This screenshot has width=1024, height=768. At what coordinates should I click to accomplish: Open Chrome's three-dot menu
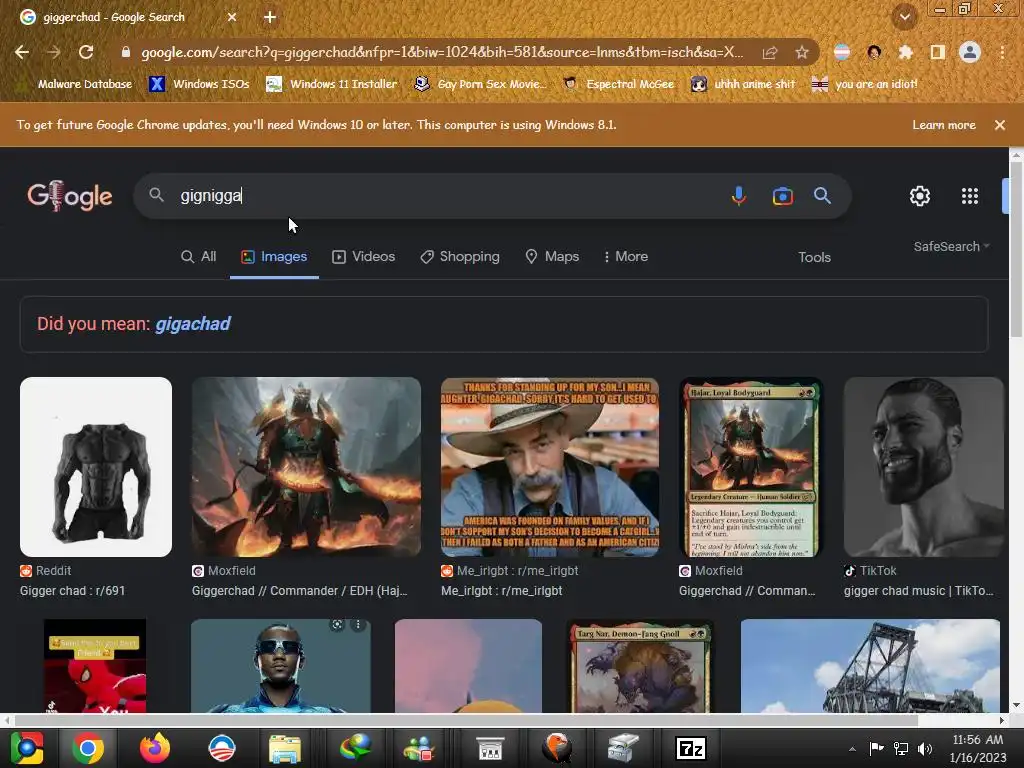[x=1002, y=52]
